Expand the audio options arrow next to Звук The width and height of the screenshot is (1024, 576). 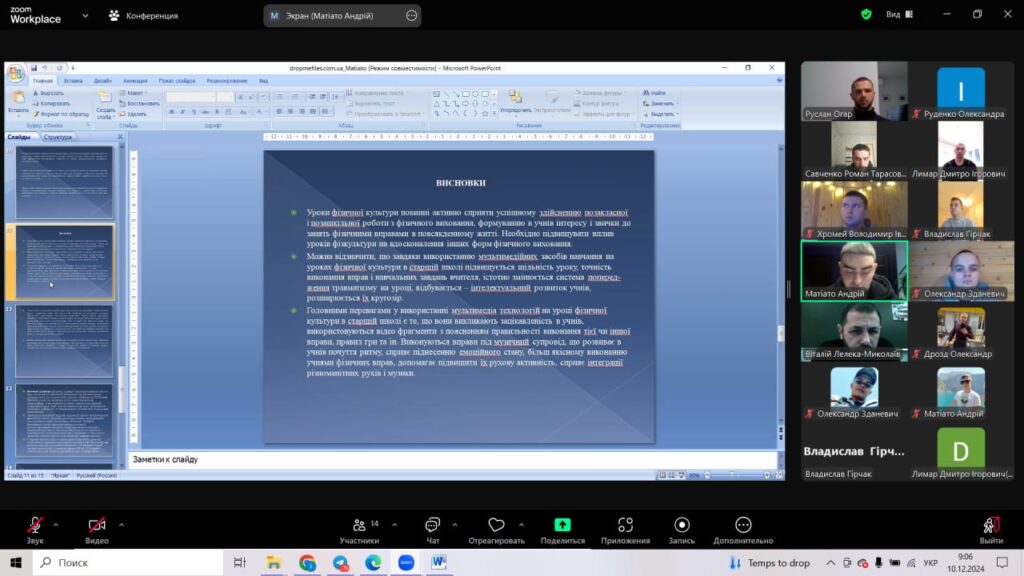(55, 524)
